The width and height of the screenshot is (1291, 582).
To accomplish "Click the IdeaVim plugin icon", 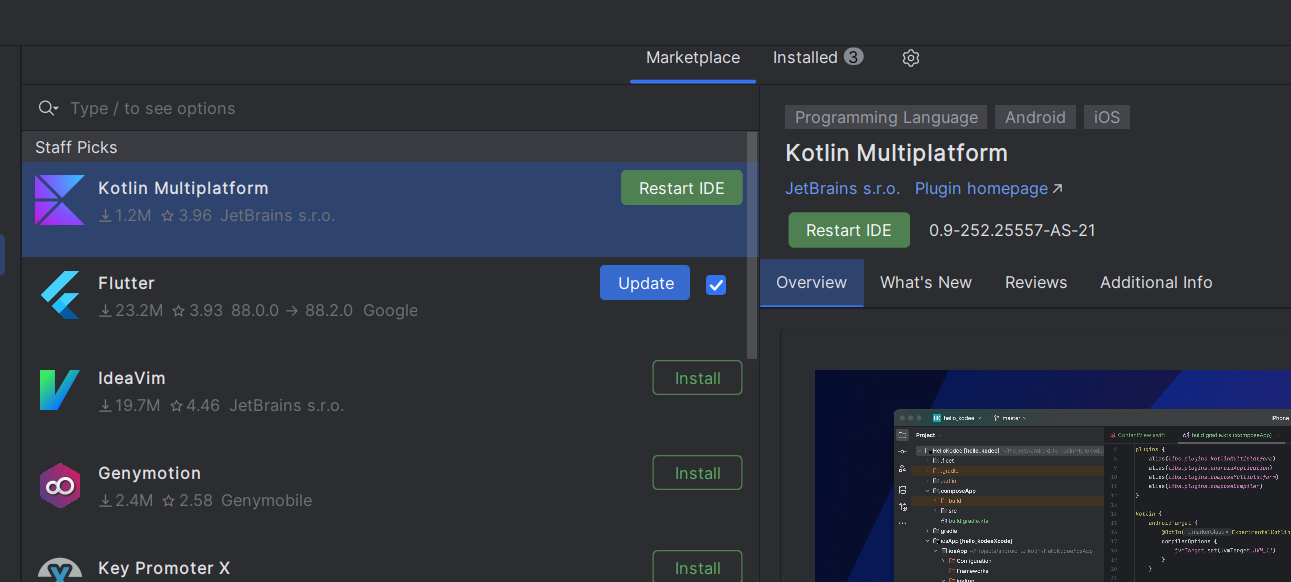I will [60, 390].
